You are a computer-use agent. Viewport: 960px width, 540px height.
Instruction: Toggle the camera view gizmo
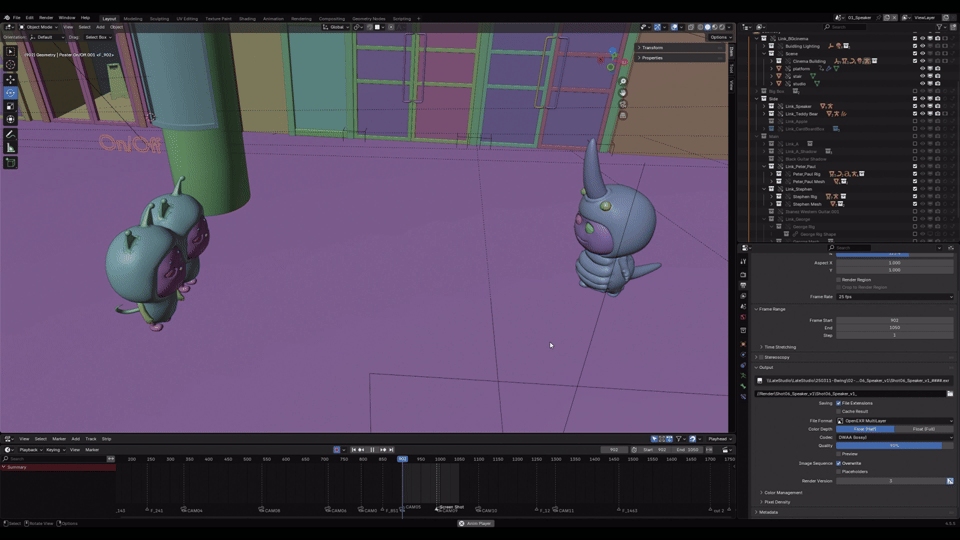pos(623,104)
